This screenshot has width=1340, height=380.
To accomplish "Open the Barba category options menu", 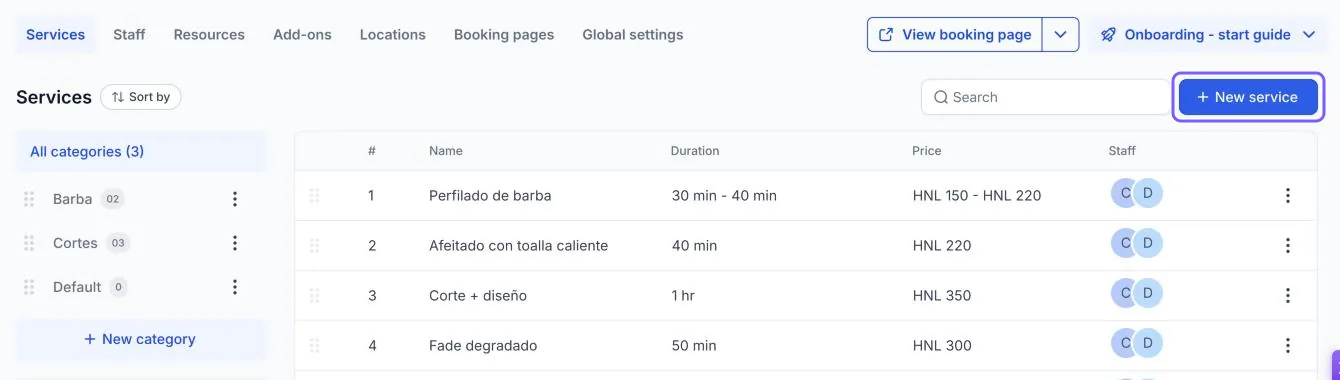I will (235, 199).
